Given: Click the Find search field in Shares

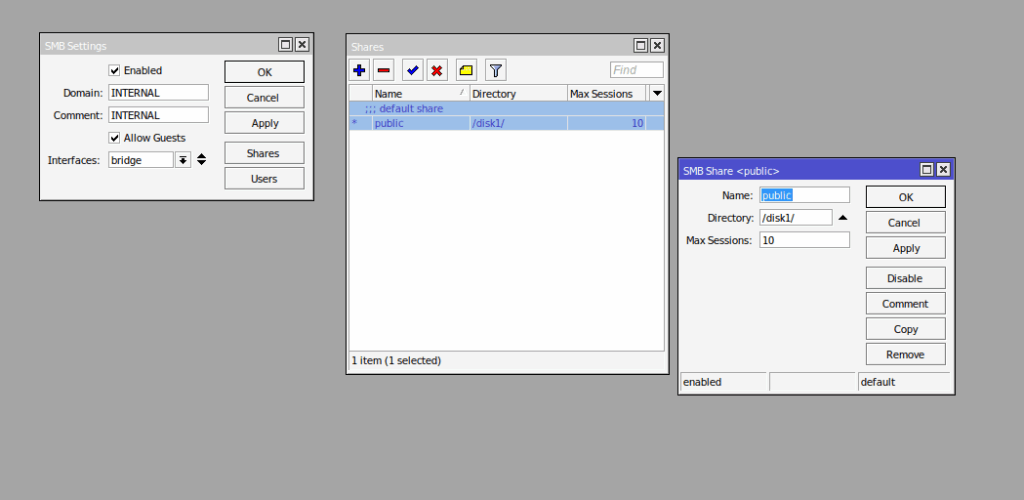Looking at the screenshot, I should [x=637, y=70].
